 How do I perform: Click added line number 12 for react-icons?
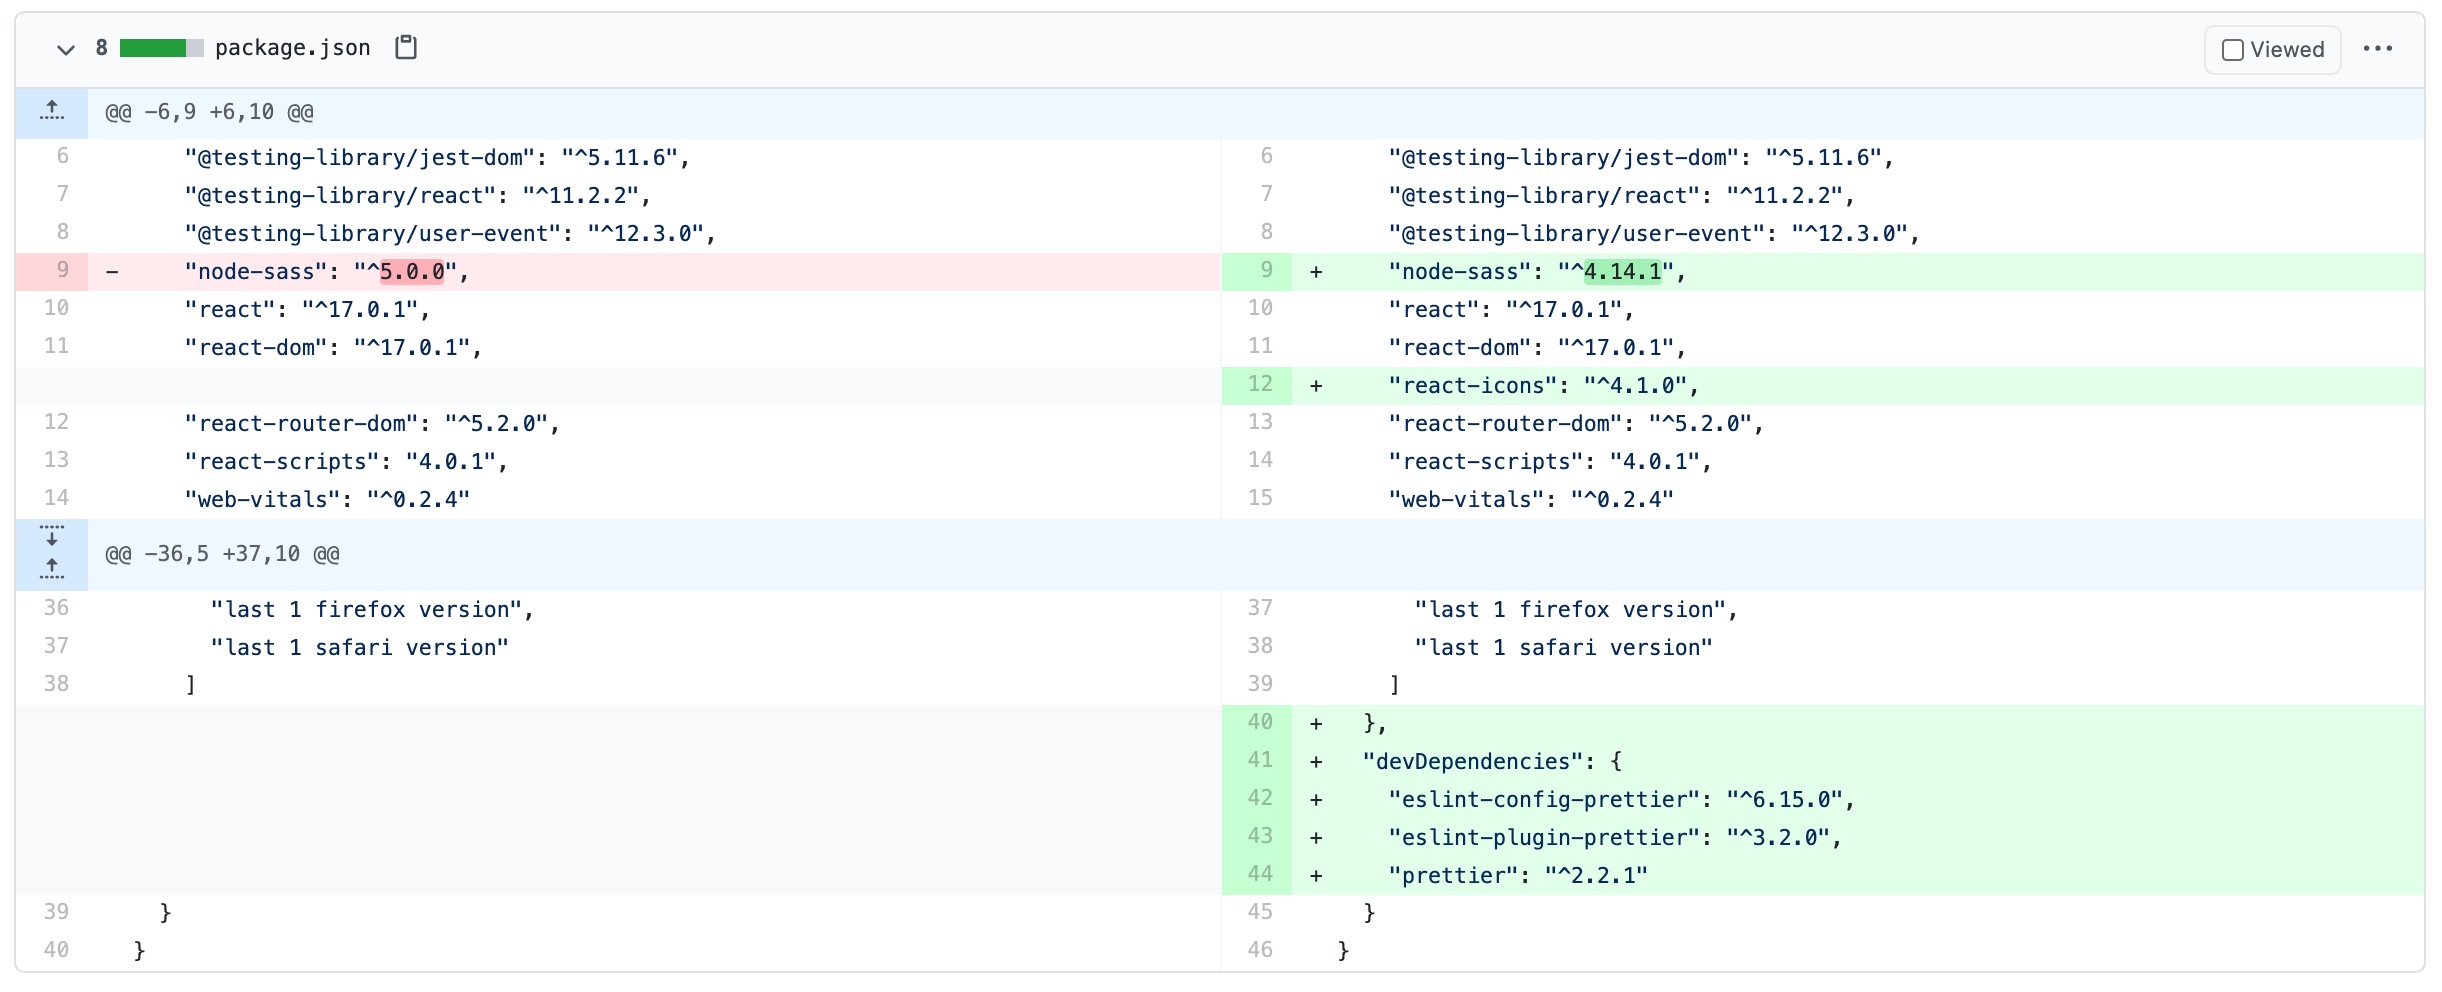[x=1257, y=385]
